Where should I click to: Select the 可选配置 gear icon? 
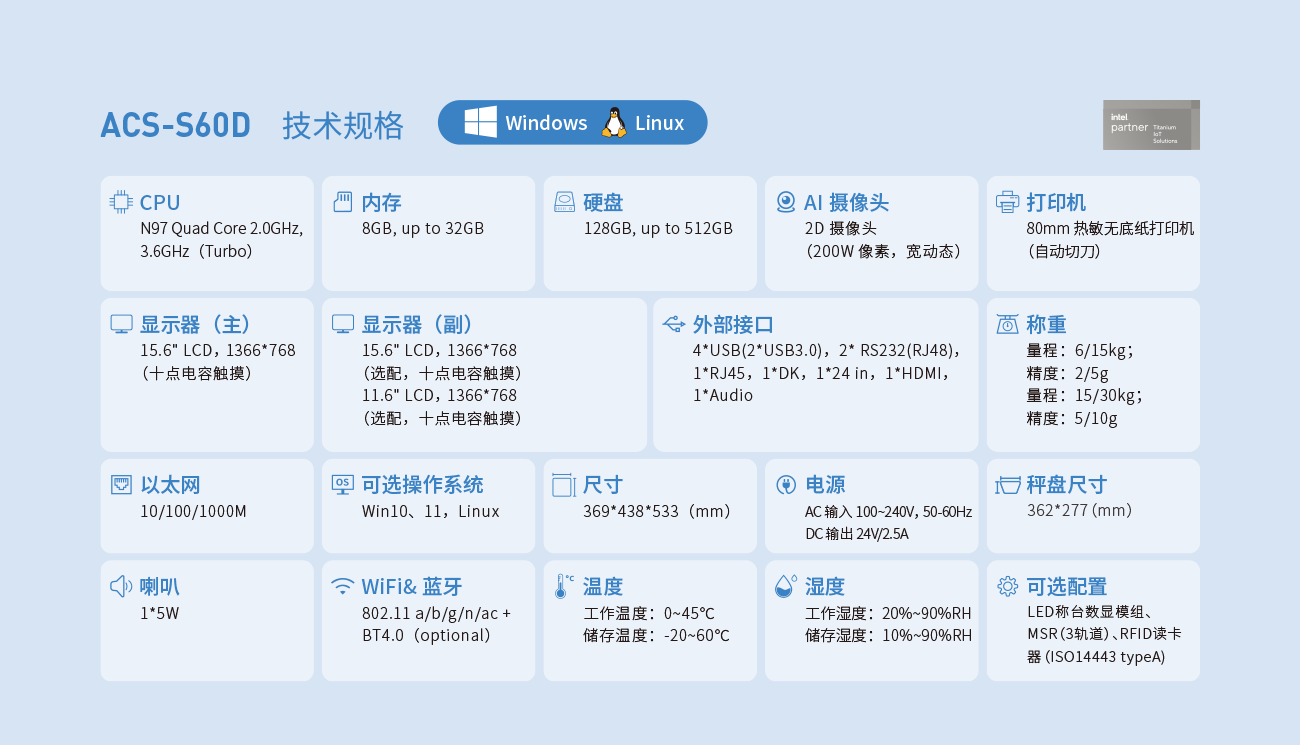pos(1008,586)
